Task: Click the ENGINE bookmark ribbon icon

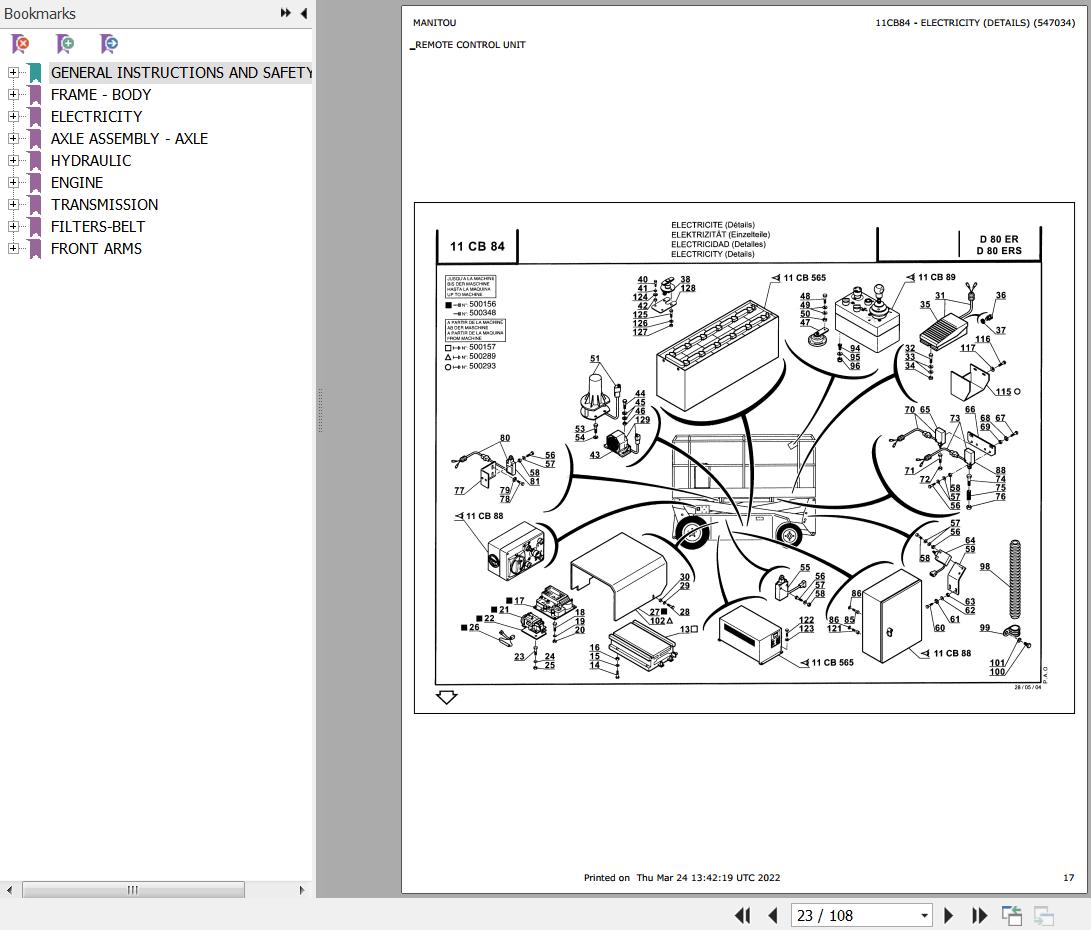Action: pyautogui.click(x=35, y=182)
